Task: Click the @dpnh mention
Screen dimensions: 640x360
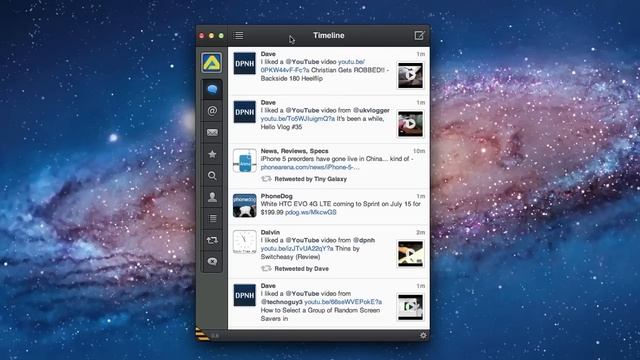Action: [x=364, y=240]
